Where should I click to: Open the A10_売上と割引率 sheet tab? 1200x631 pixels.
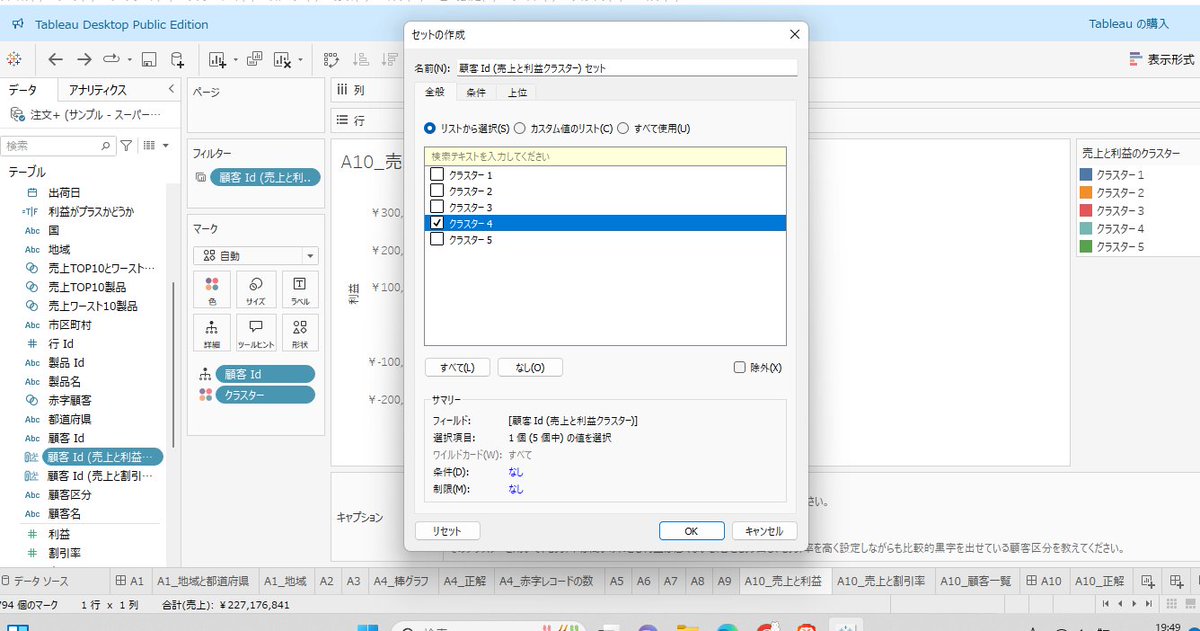click(880, 580)
